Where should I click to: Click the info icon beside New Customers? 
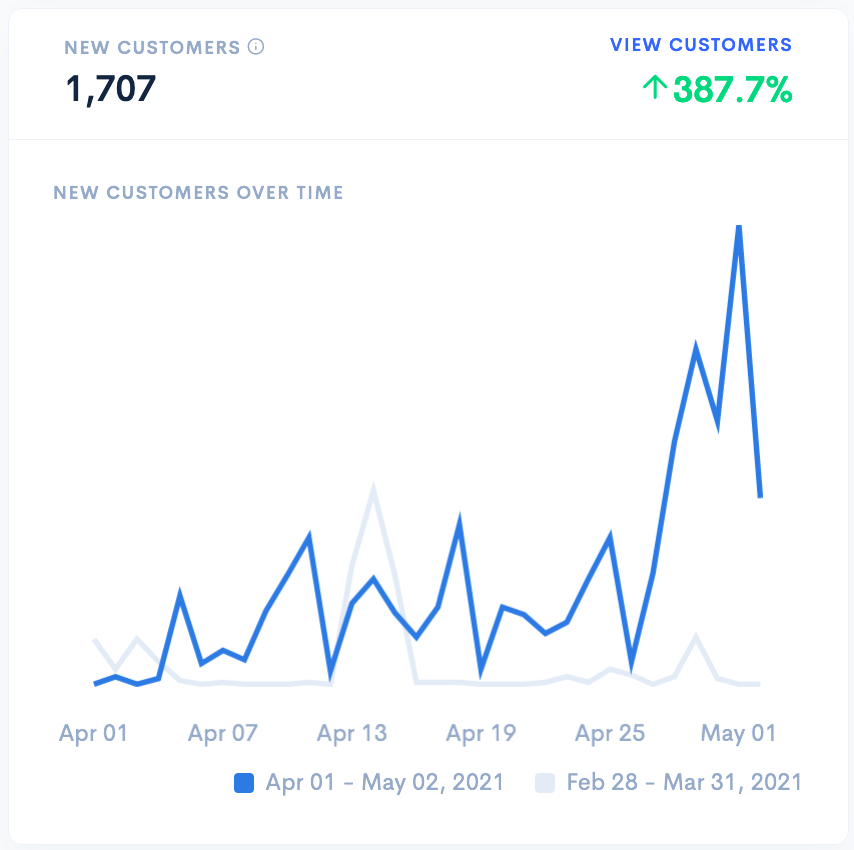[256, 46]
